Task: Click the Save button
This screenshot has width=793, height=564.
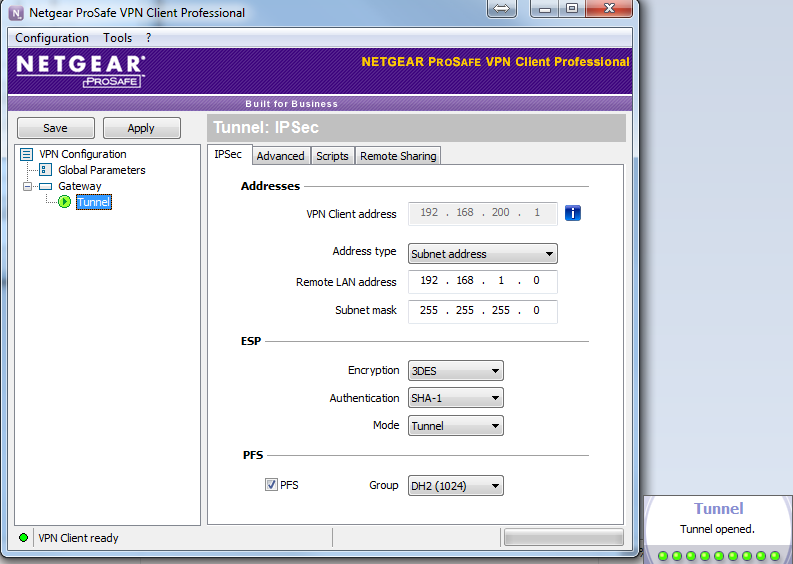Action: tap(56, 128)
